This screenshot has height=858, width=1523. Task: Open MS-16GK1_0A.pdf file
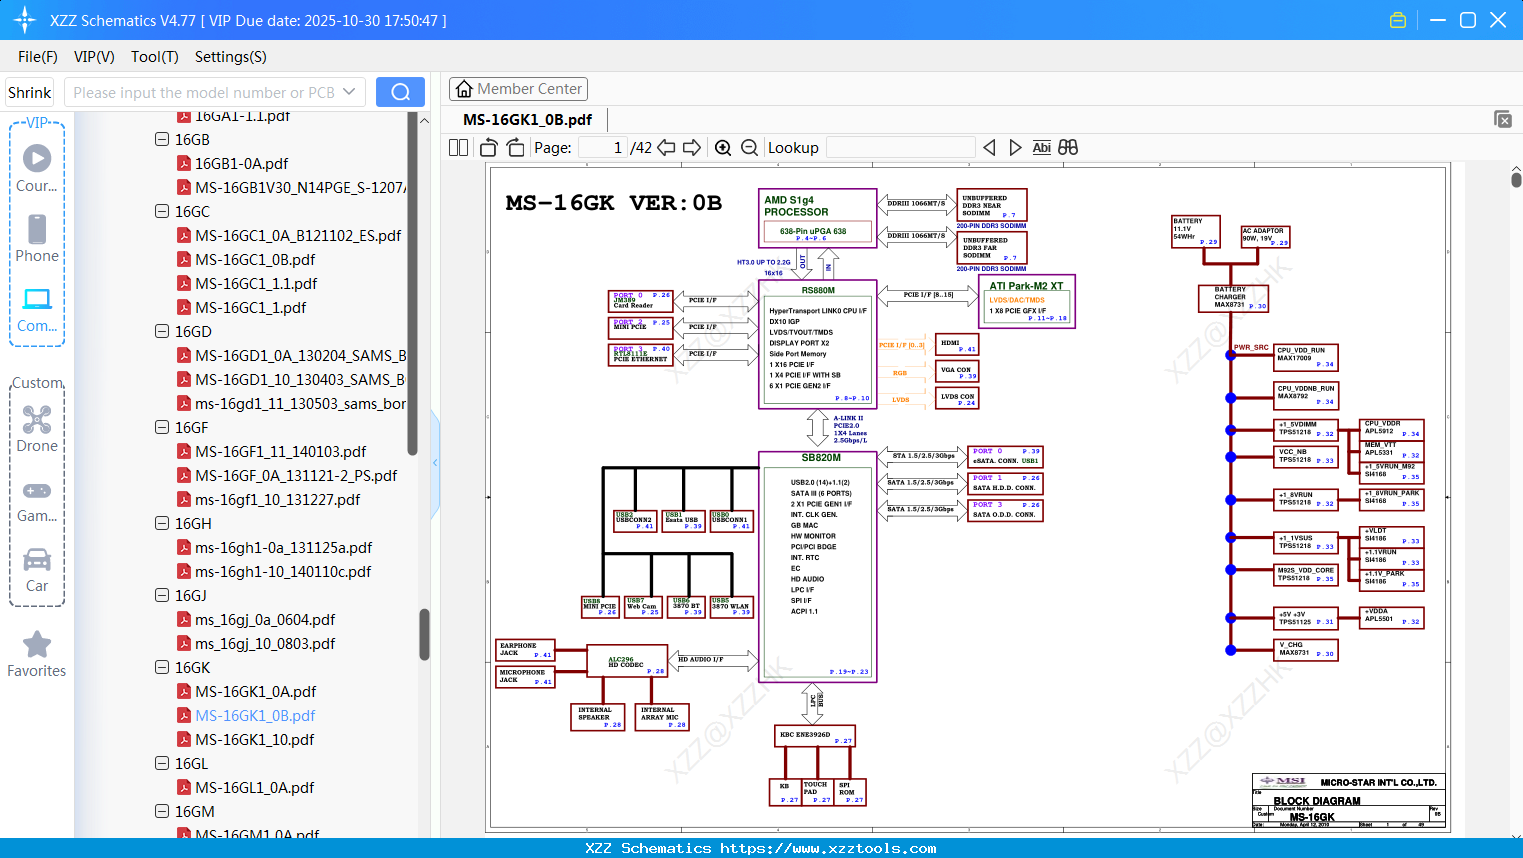tap(255, 692)
